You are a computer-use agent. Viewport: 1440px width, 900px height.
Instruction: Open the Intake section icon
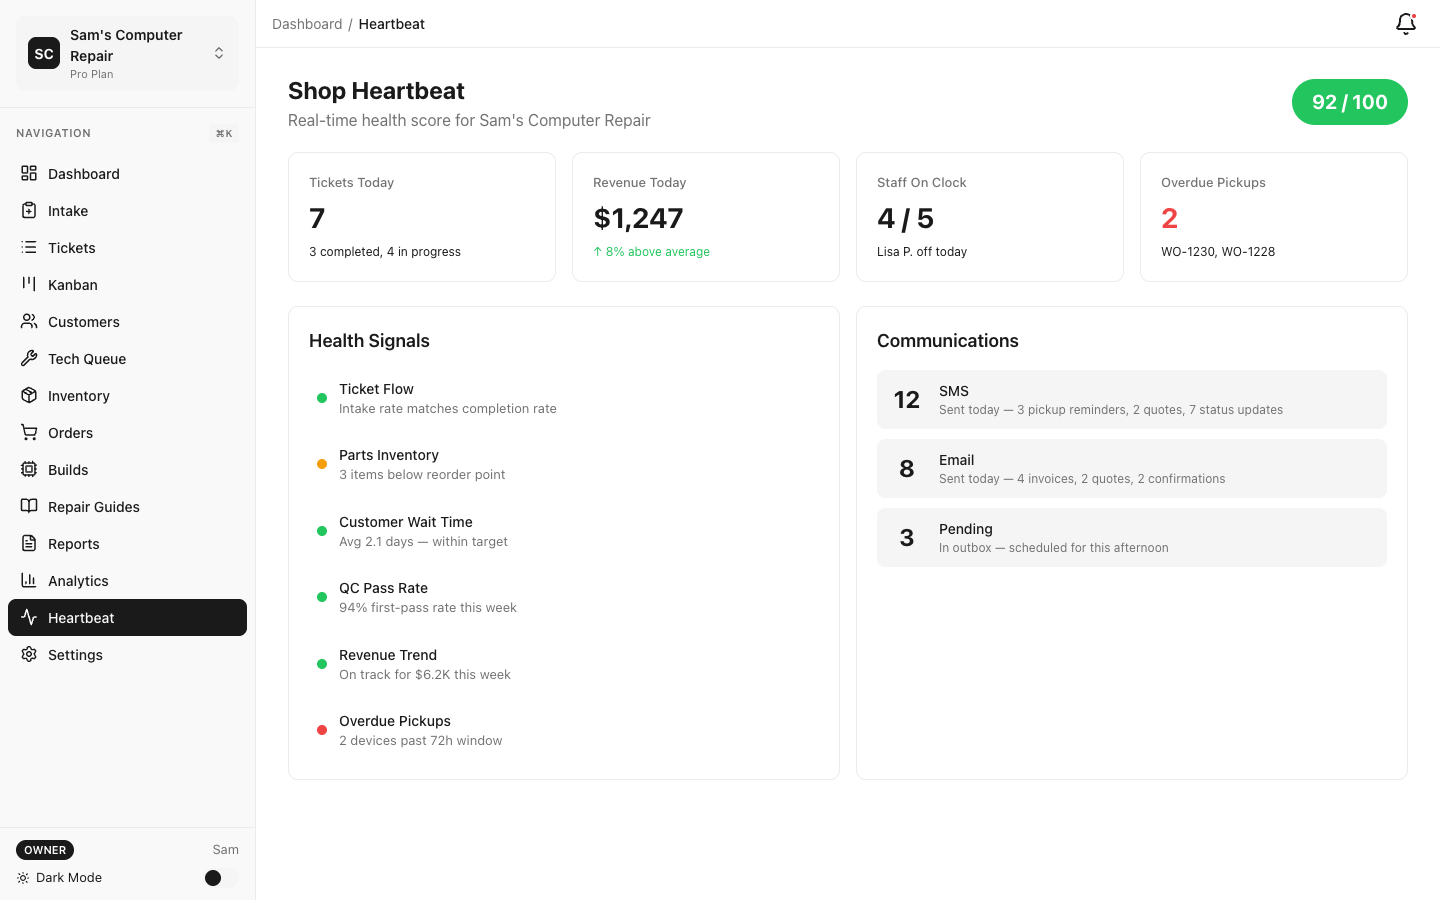[30, 210]
